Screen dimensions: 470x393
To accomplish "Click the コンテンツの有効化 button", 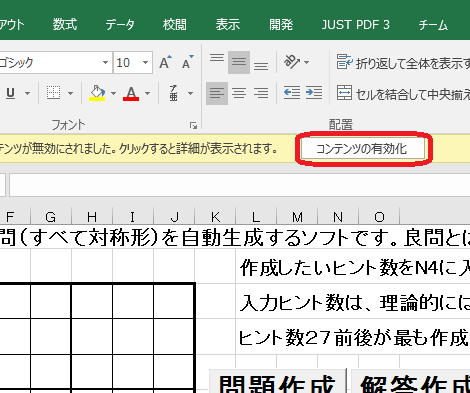I will click(x=362, y=149).
